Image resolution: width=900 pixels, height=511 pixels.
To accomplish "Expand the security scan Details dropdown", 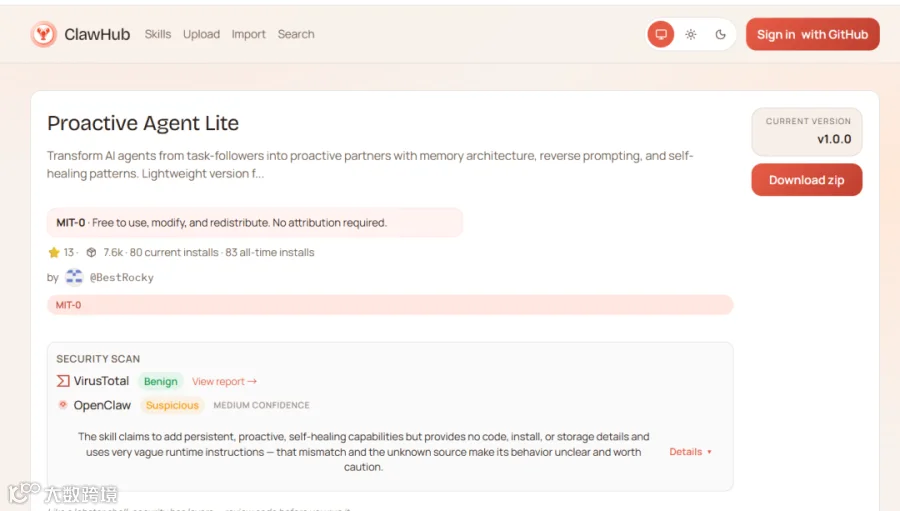I will point(690,452).
